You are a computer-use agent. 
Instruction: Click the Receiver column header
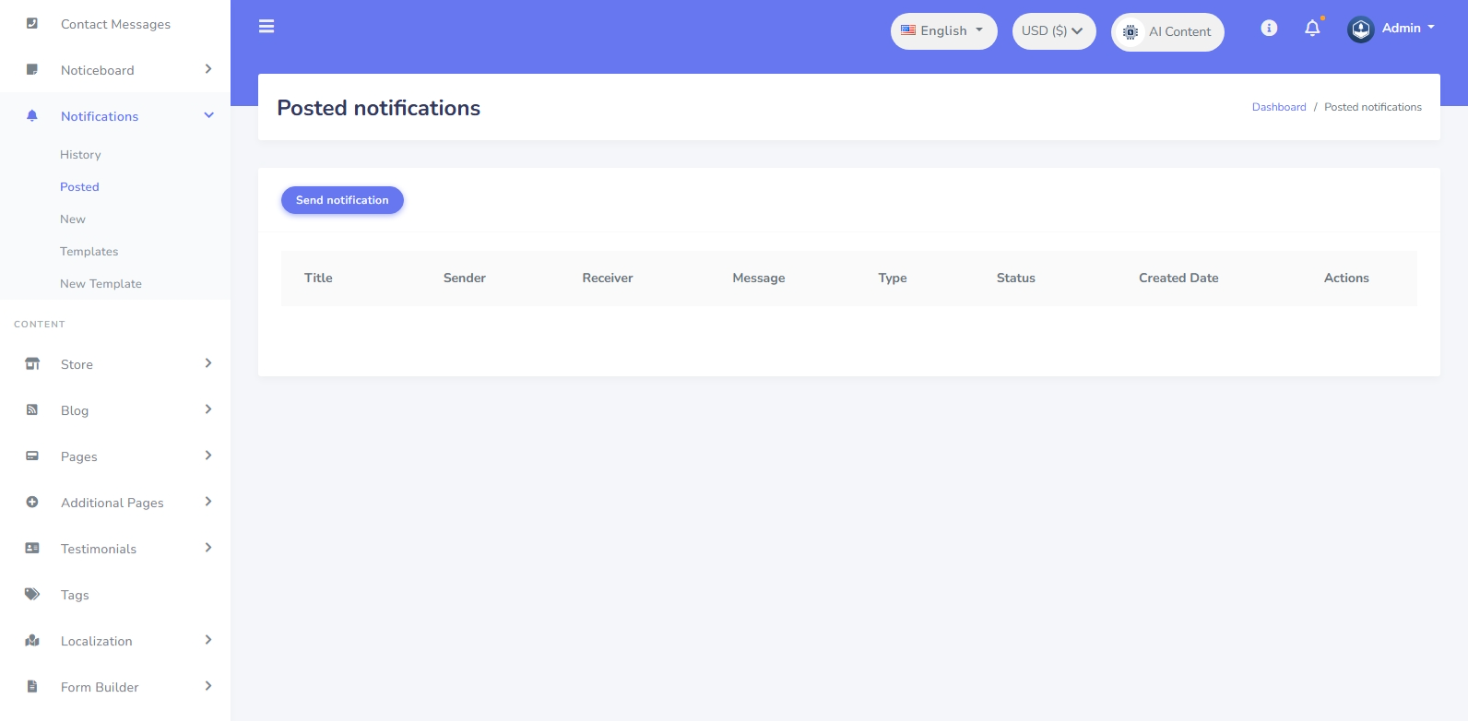(607, 278)
